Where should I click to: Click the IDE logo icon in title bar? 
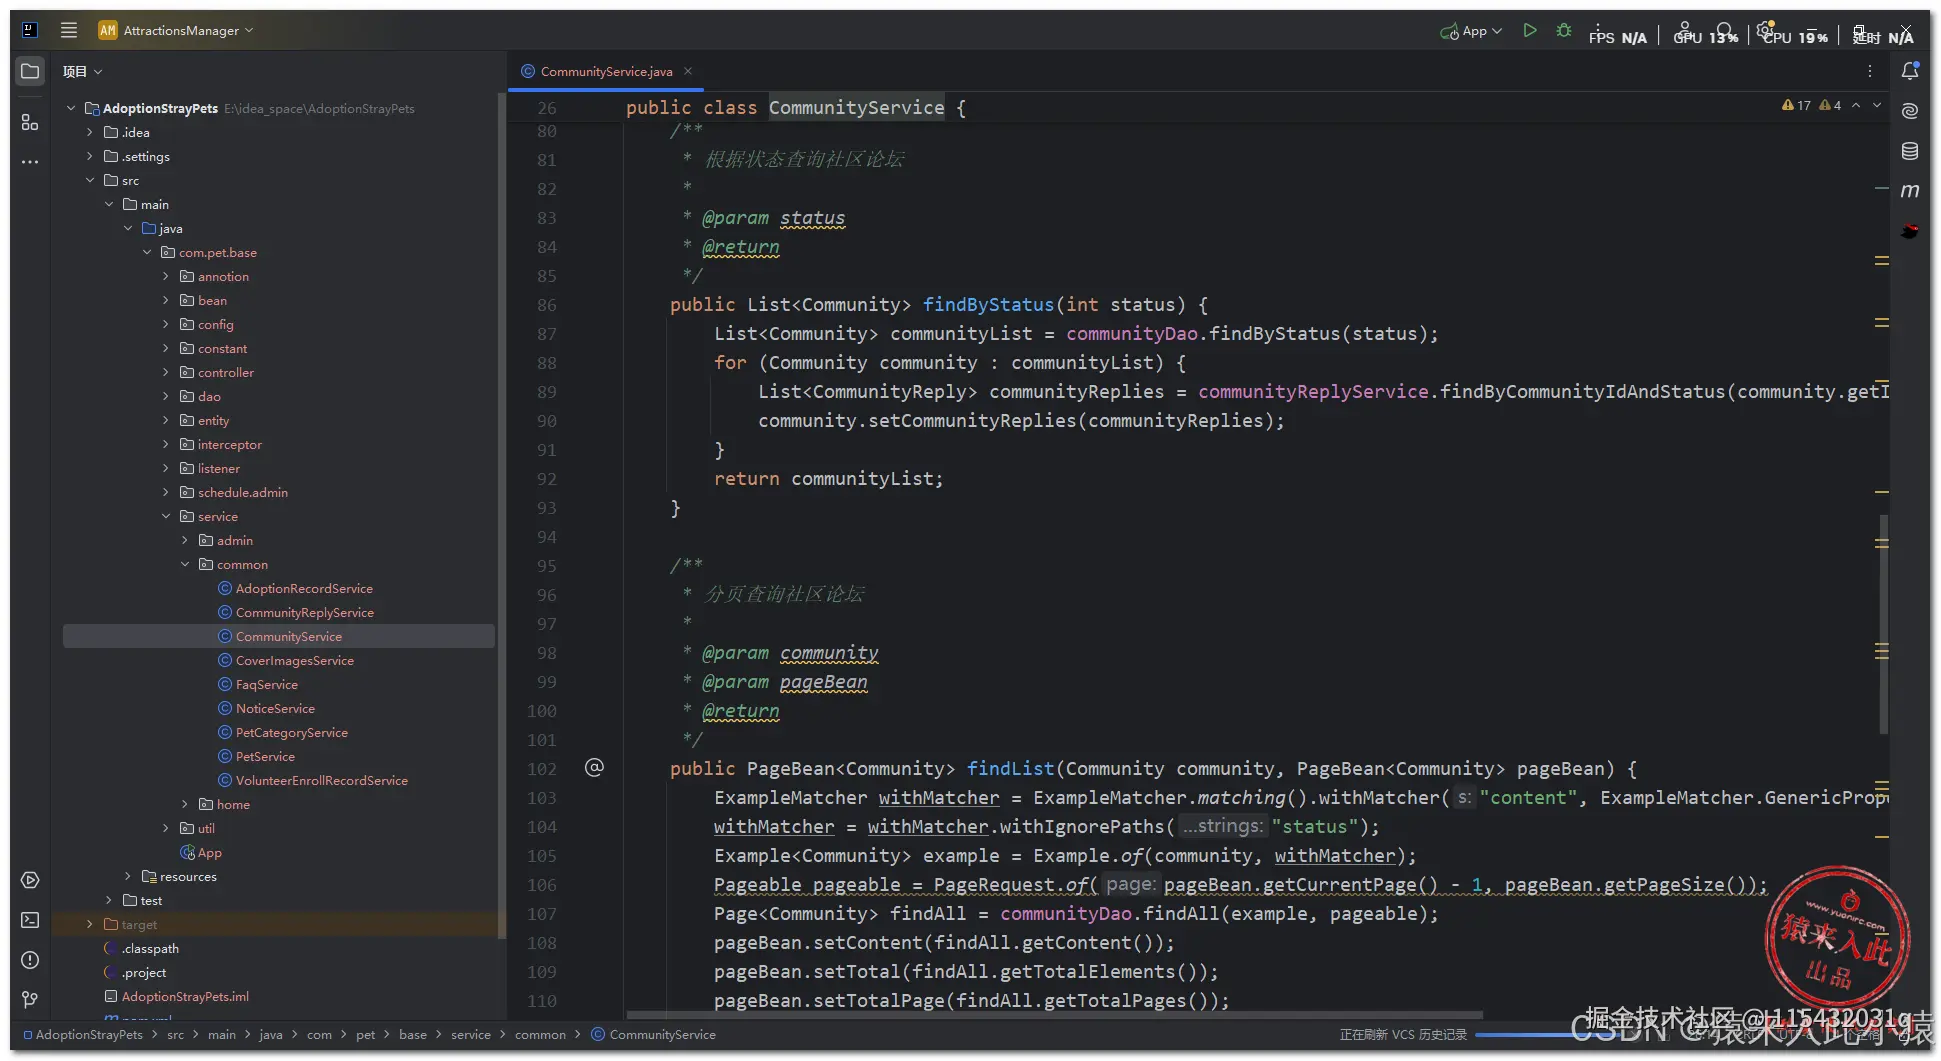(x=30, y=30)
